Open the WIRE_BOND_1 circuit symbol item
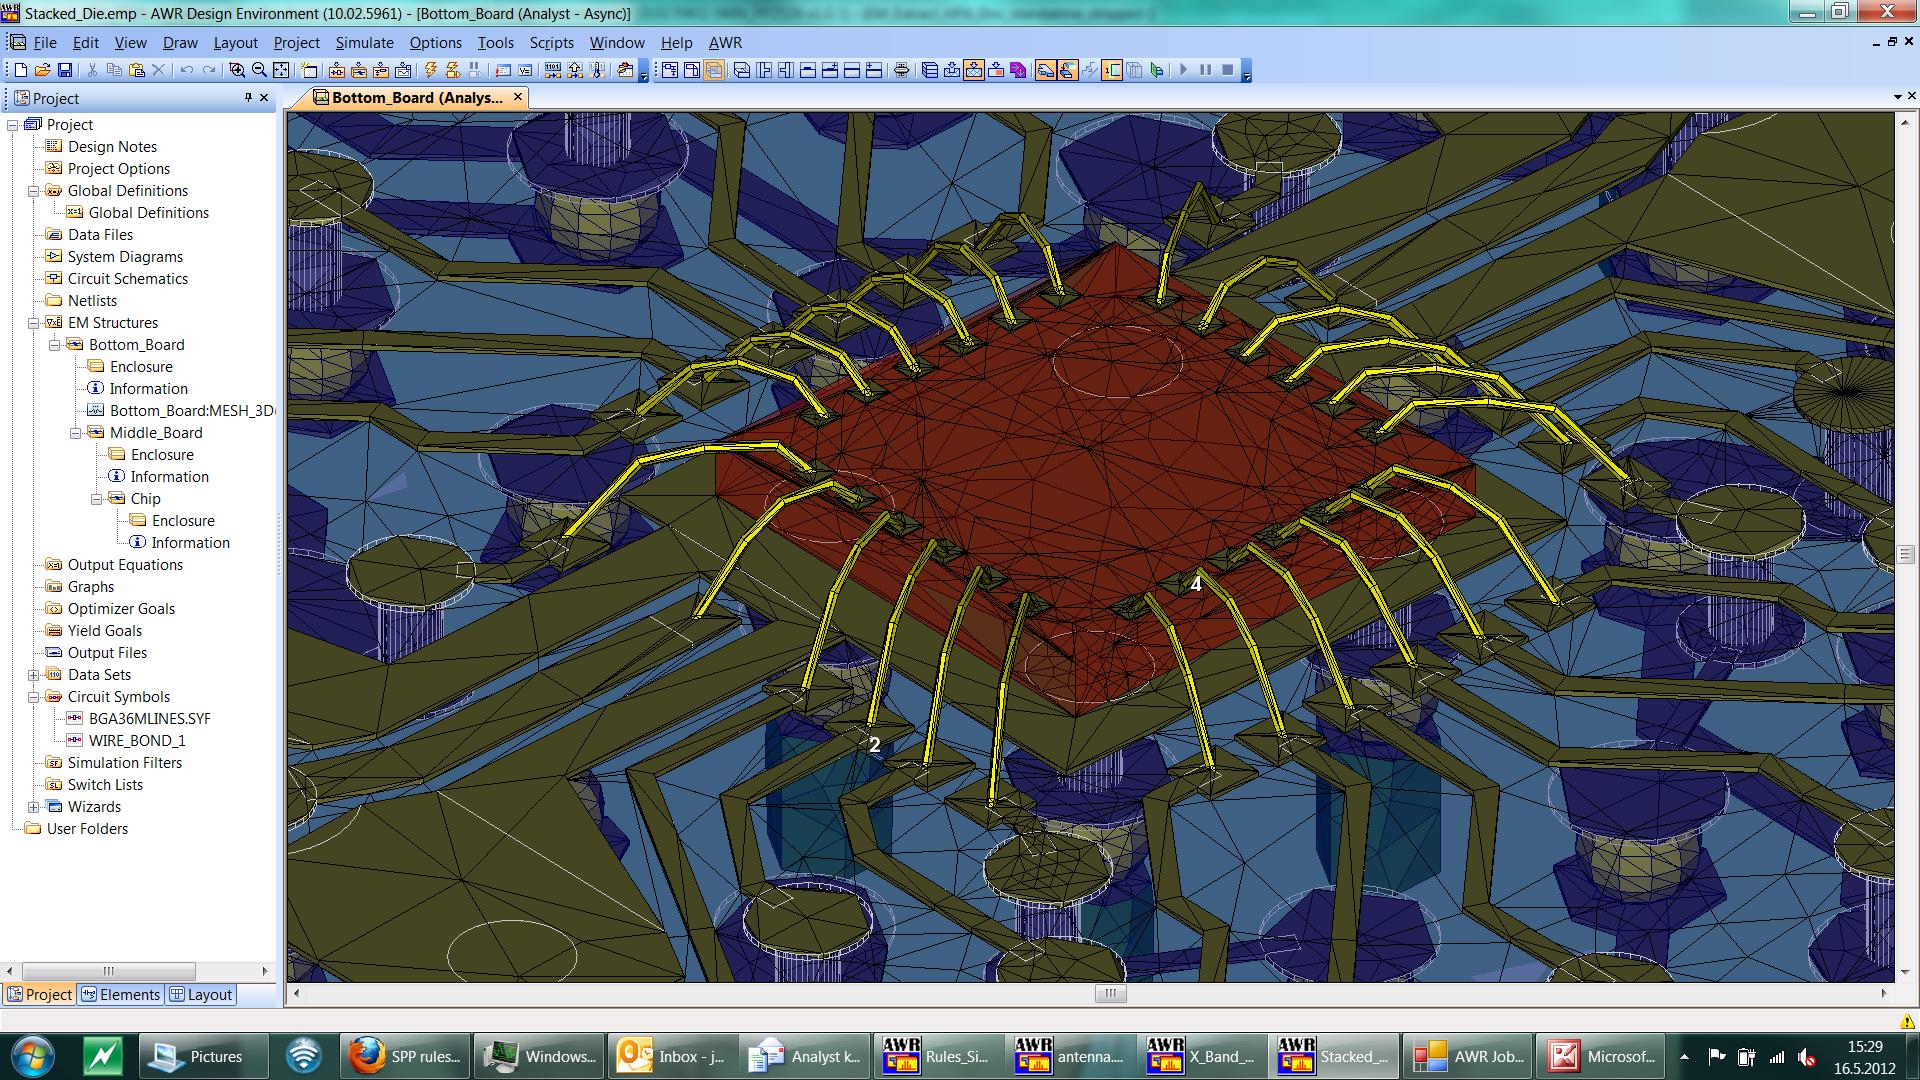 pos(136,741)
